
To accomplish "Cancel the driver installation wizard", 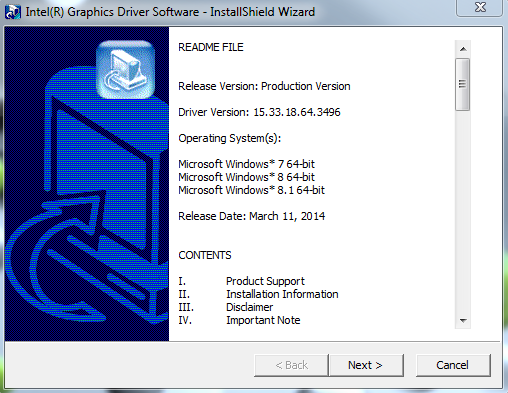I will pyautogui.click(x=453, y=365).
